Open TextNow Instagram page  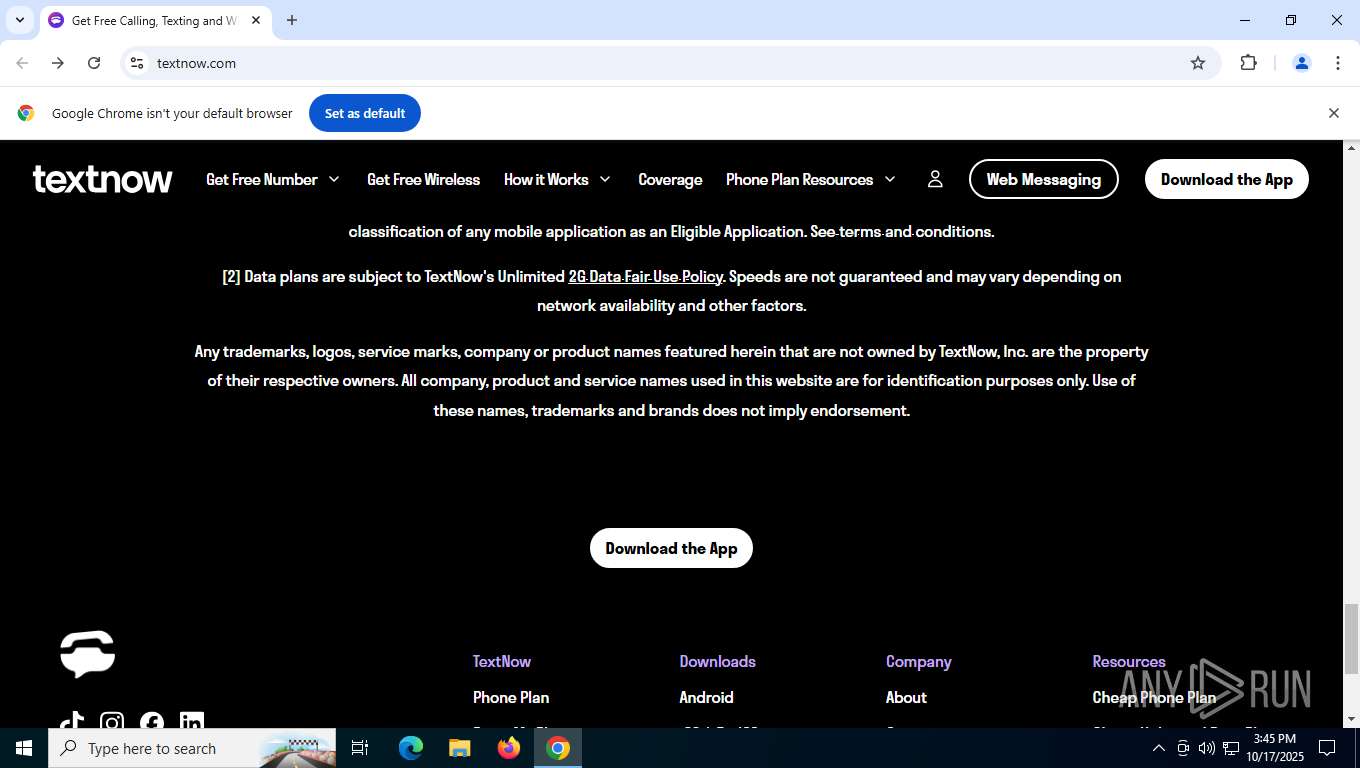pyautogui.click(x=112, y=722)
